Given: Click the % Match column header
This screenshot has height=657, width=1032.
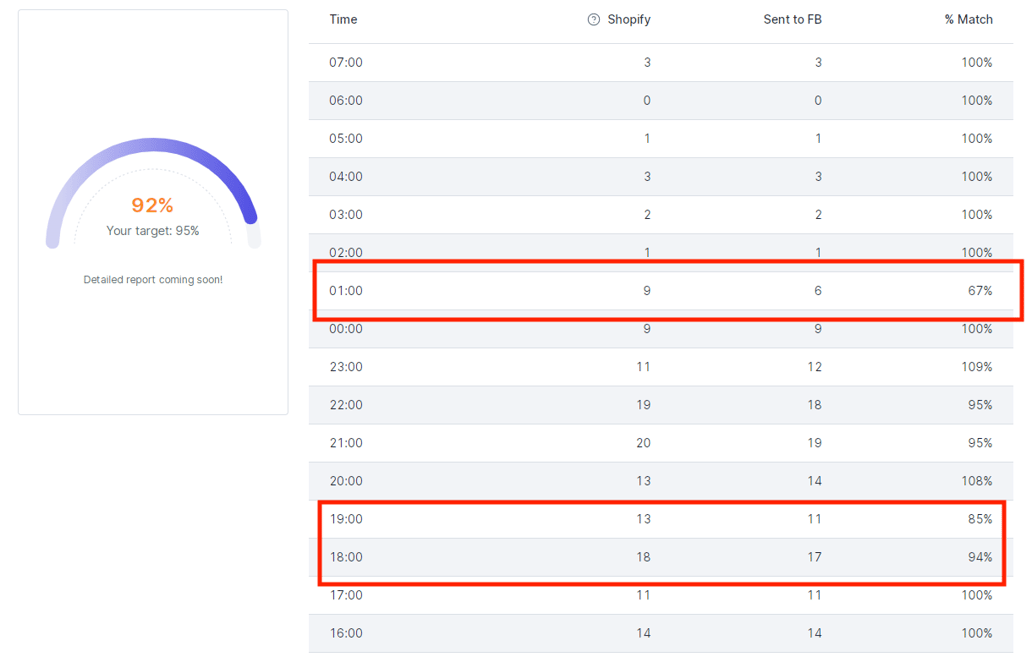Looking at the screenshot, I should [969, 20].
